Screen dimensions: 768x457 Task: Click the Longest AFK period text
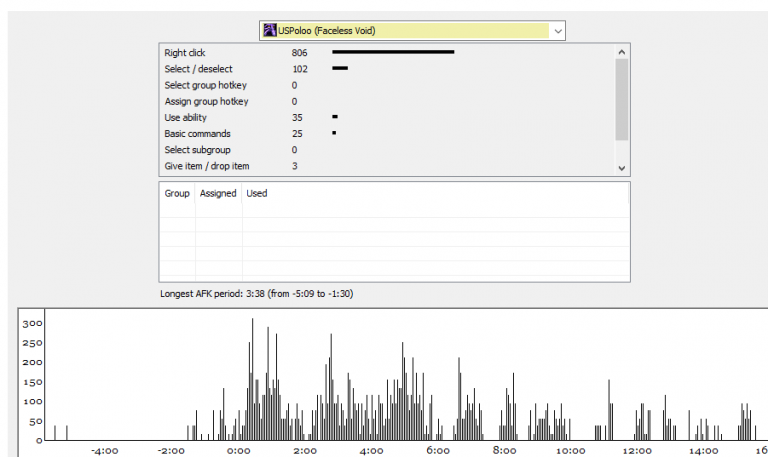coord(257,294)
